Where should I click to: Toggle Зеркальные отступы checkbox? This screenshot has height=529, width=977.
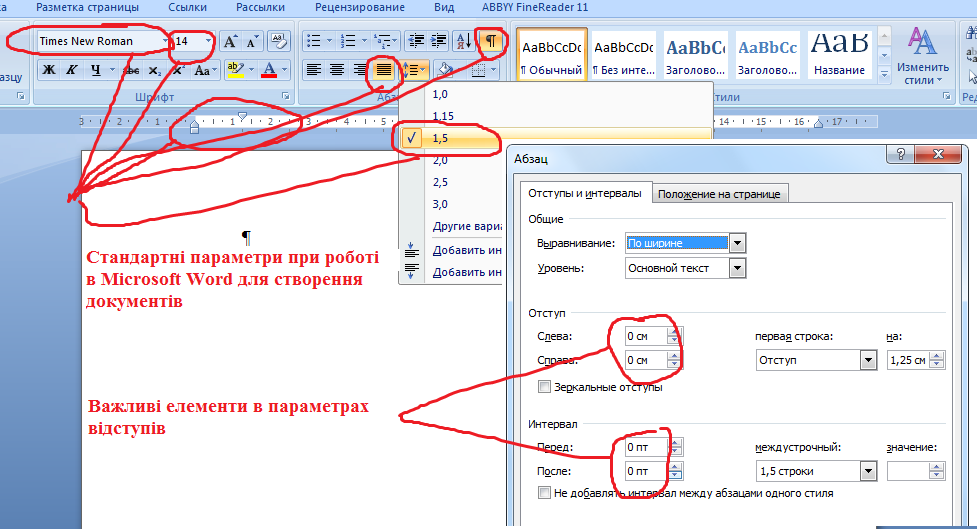tap(545, 387)
